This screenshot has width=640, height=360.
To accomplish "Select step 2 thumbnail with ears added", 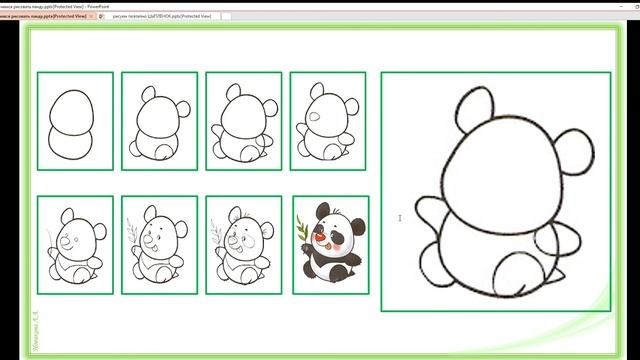I will tap(160, 121).
